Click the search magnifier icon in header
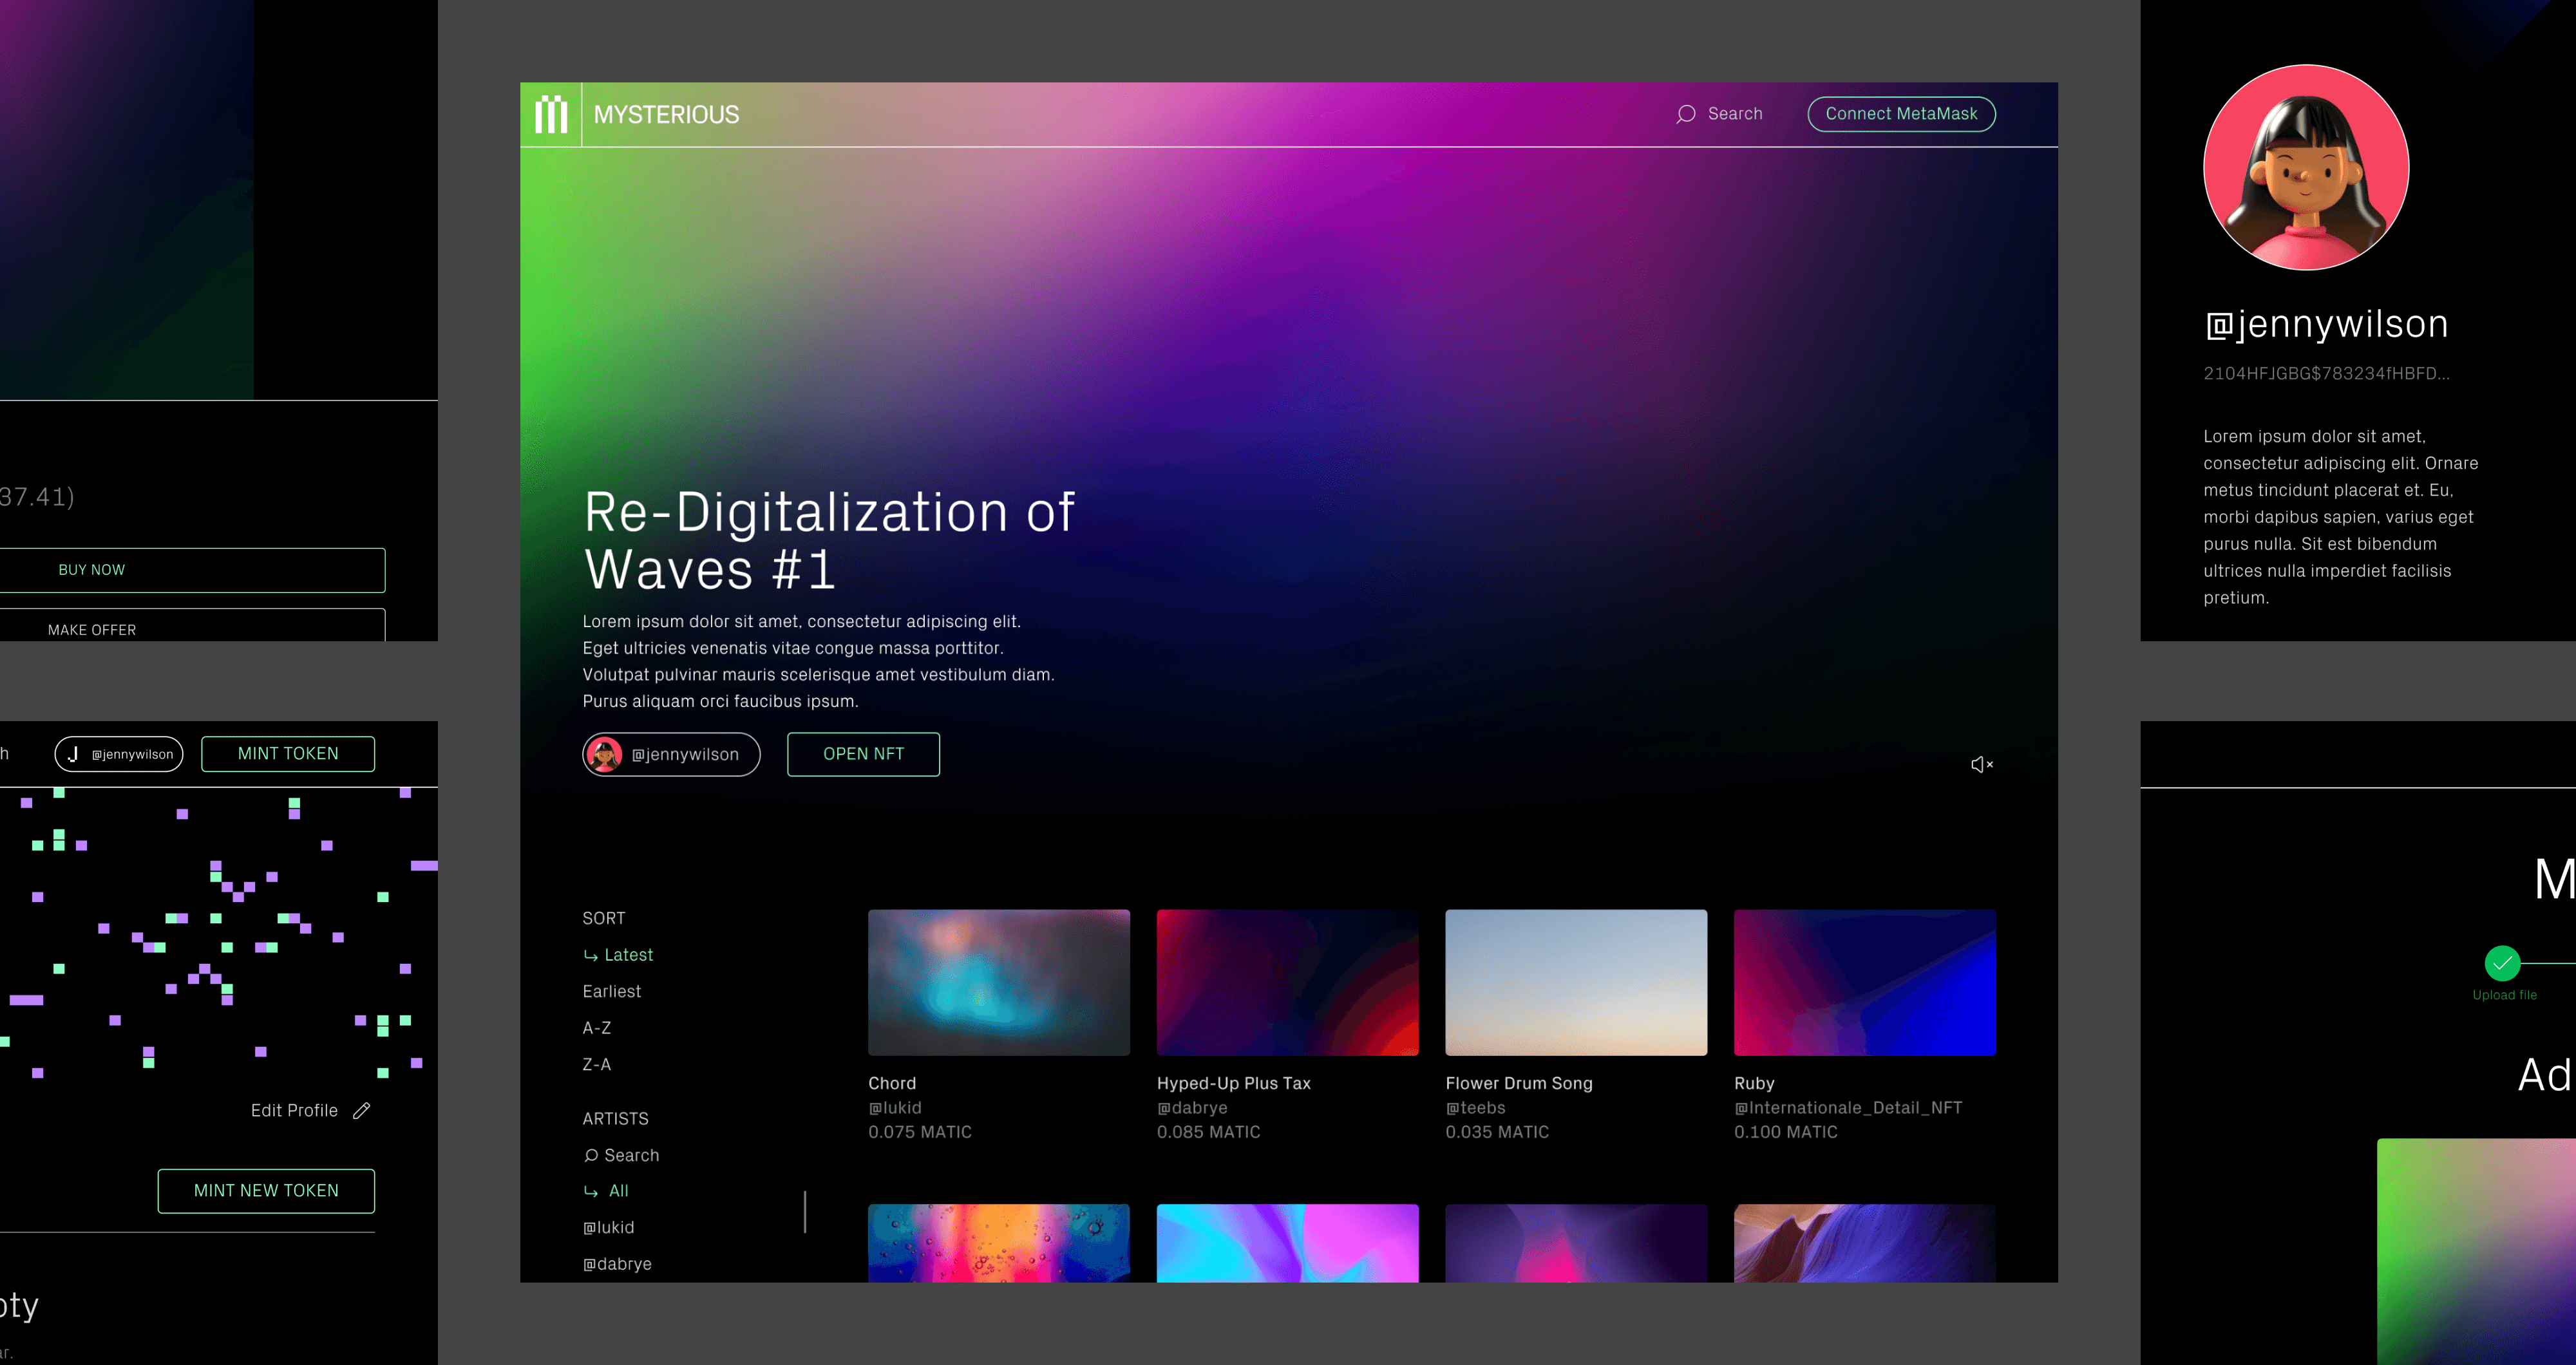This screenshot has height=1365, width=2576. pos(1686,114)
